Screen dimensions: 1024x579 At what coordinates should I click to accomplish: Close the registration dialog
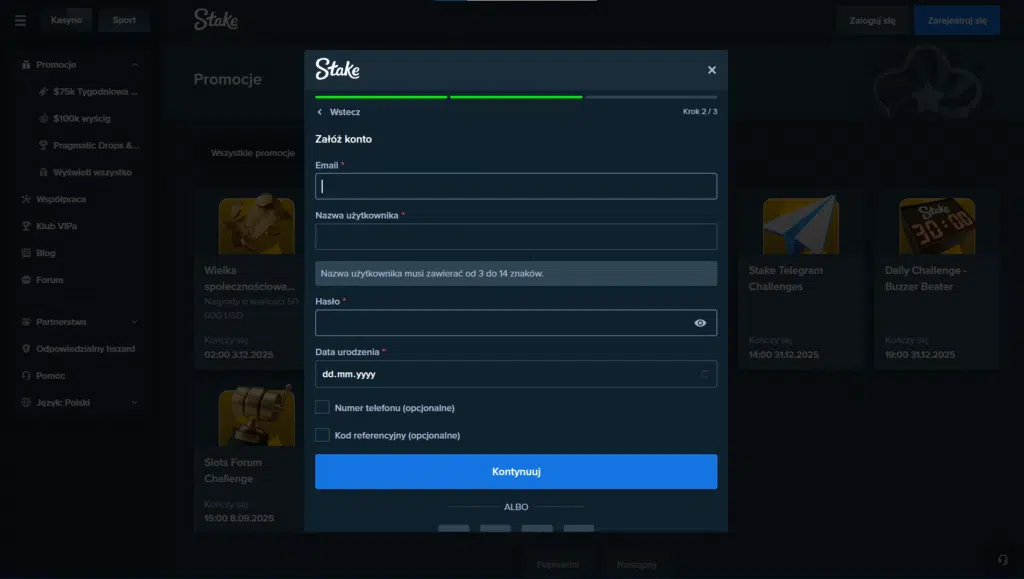coord(712,70)
